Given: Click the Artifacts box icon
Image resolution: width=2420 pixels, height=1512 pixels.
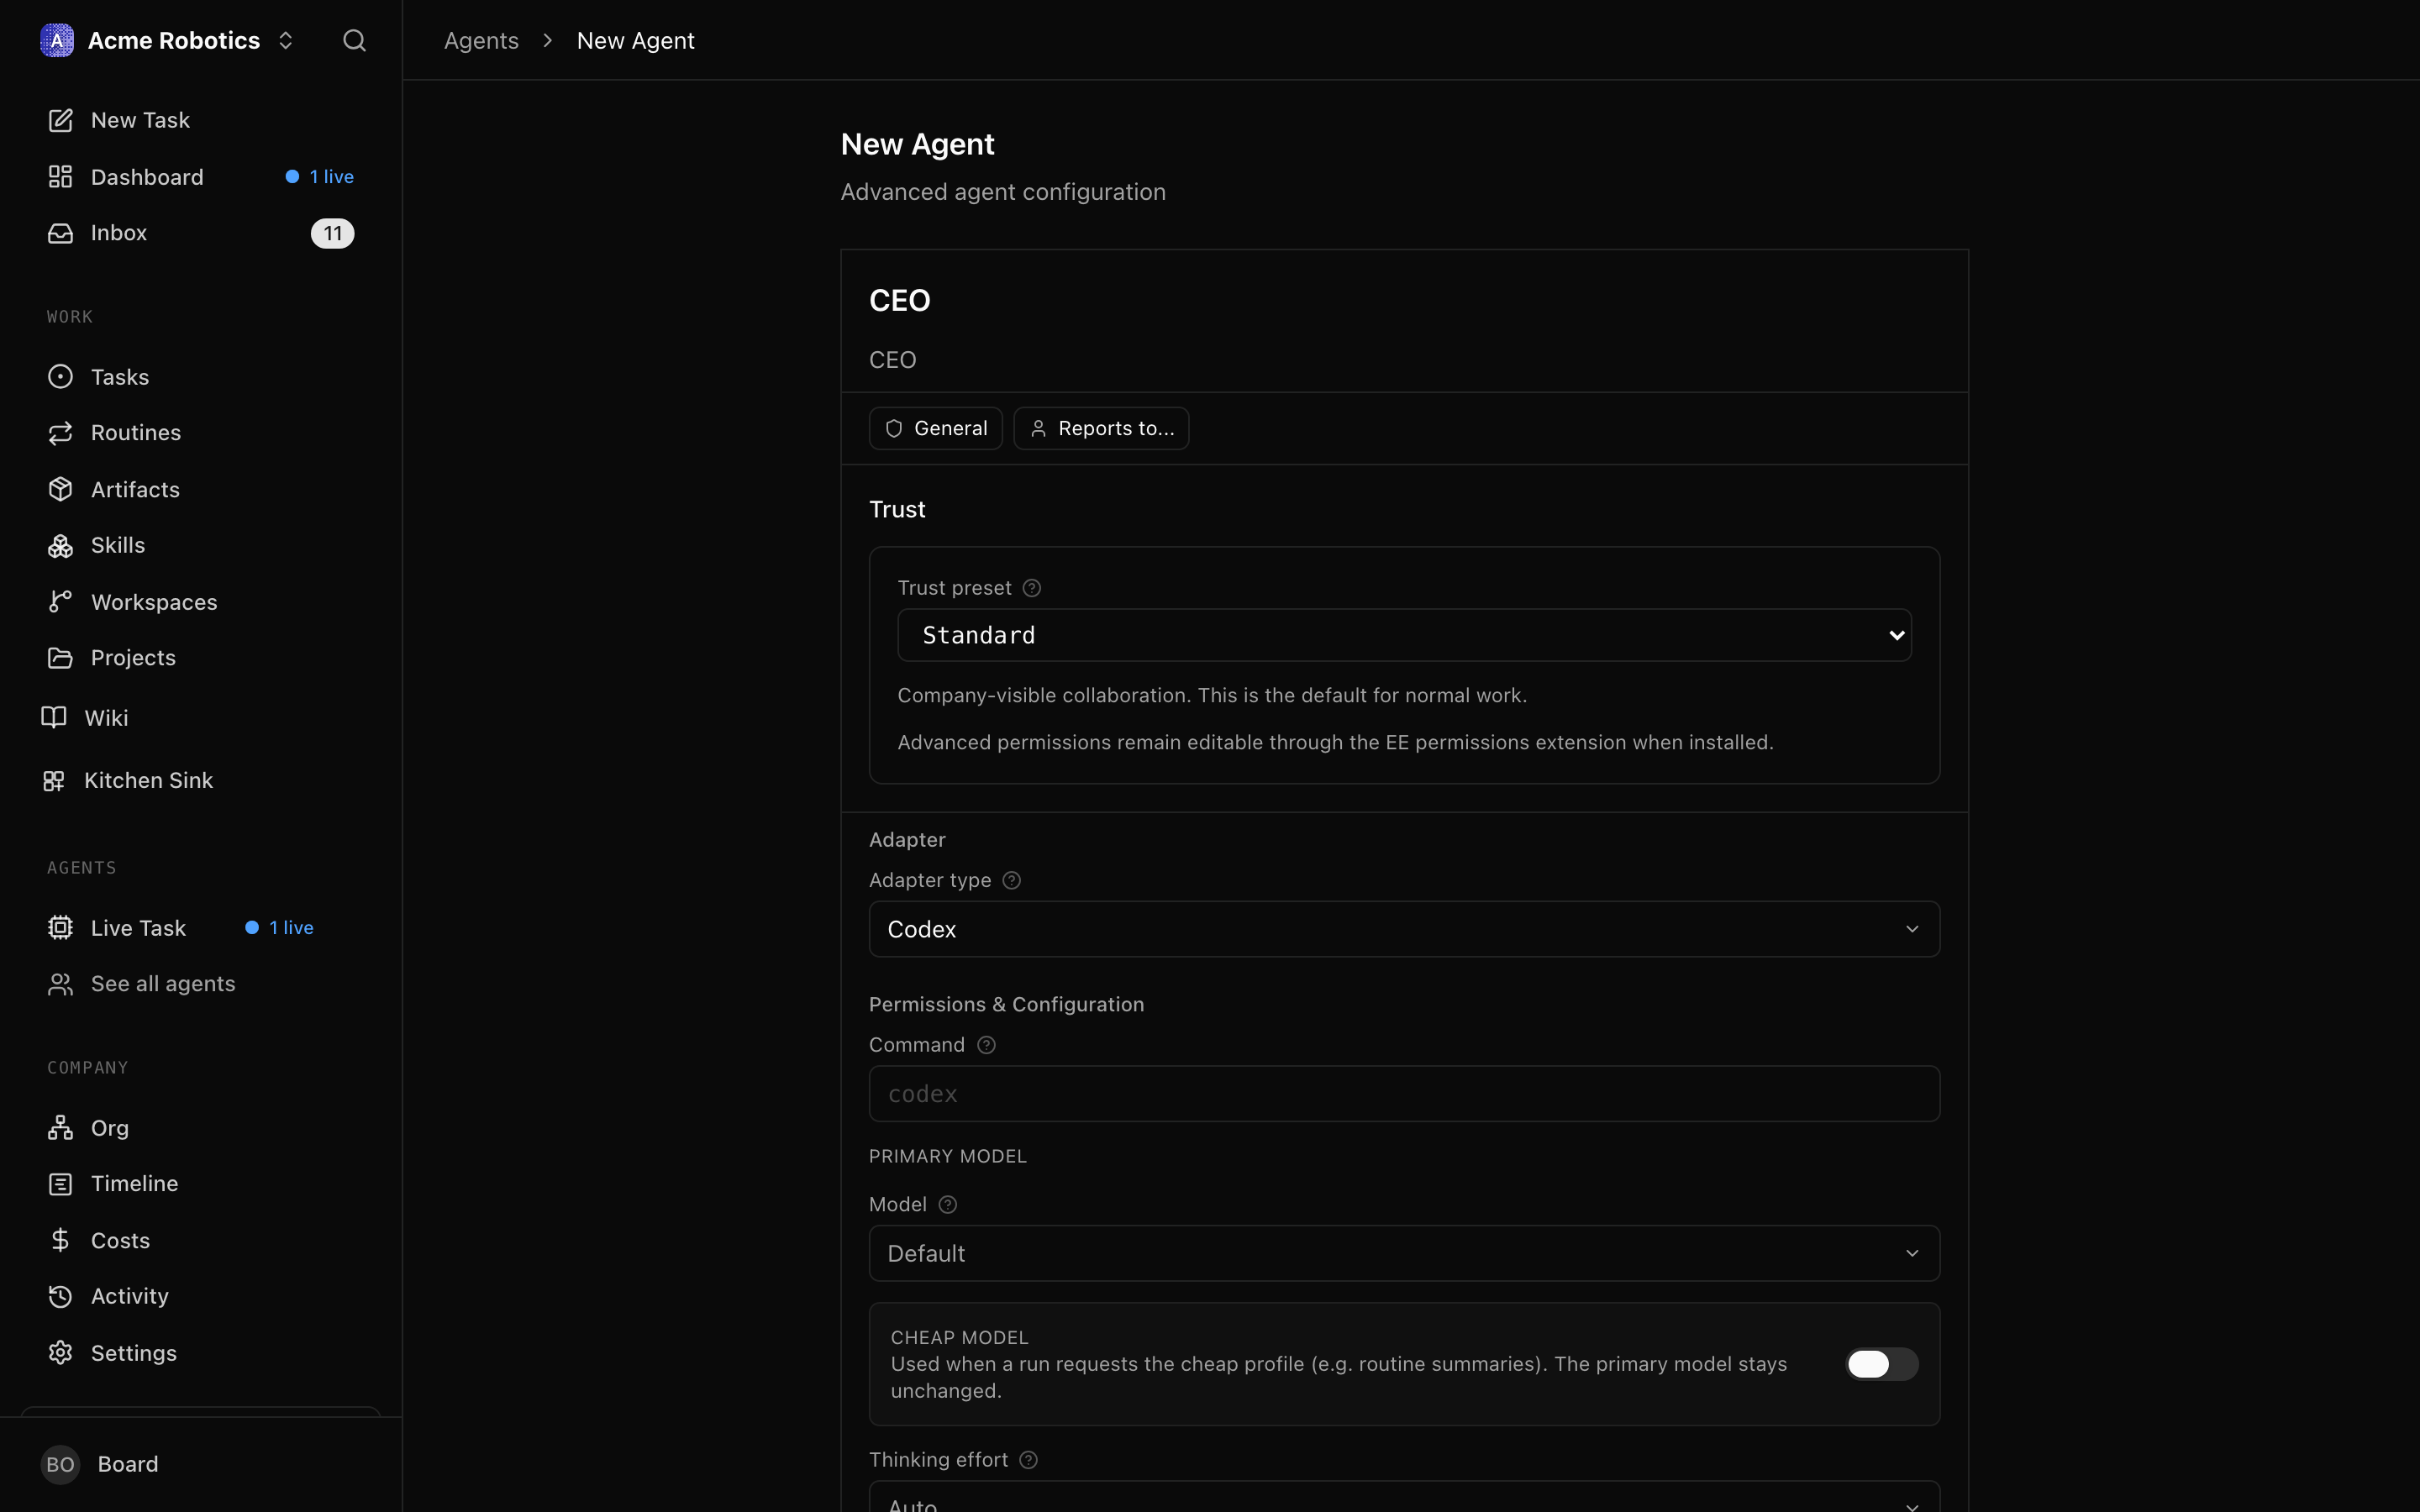Looking at the screenshot, I should [60, 489].
